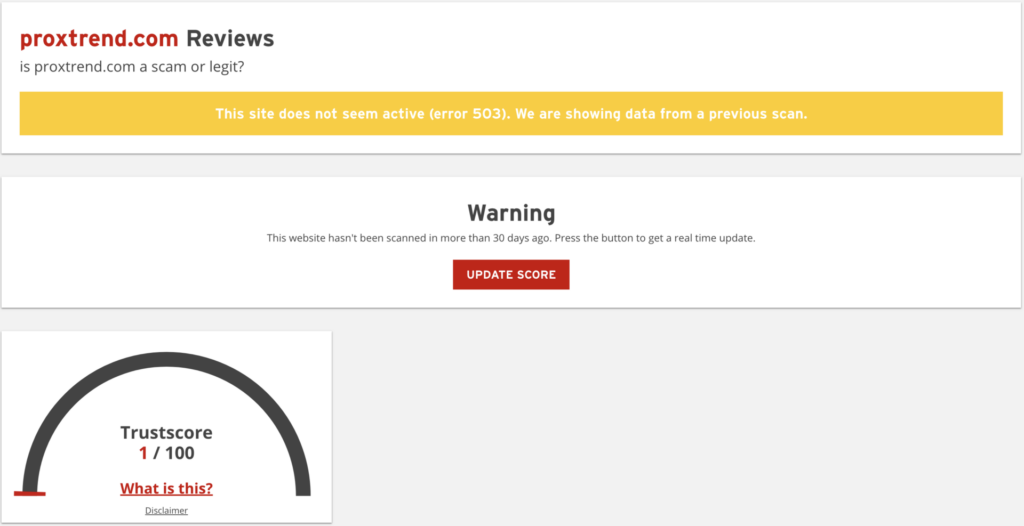Click the 'Reviews' word in title
The width and height of the screenshot is (1024, 526).
[230, 39]
